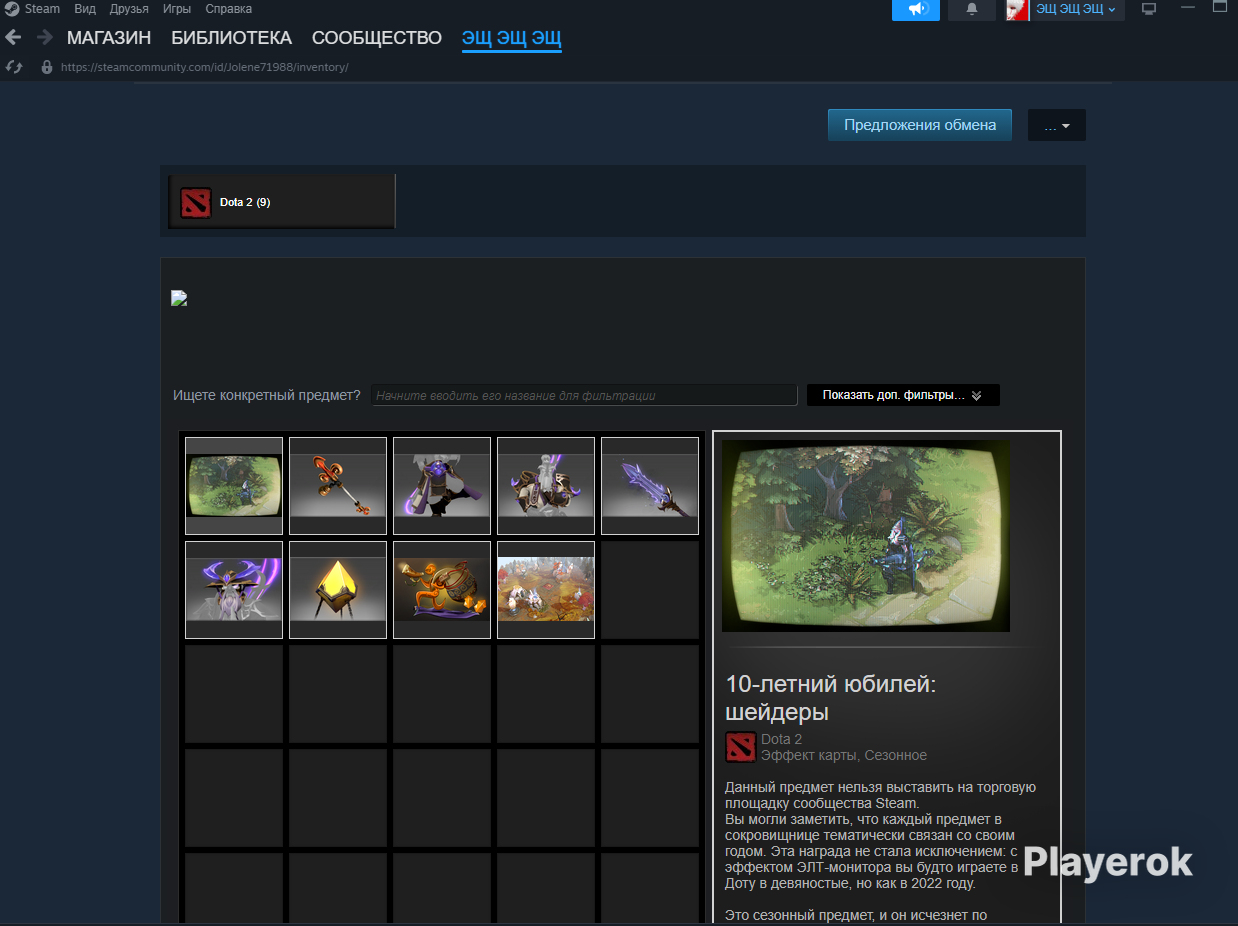Click the item filter search field
This screenshot has height=926, width=1238.
pyautogui.click(x=584, y=395)
